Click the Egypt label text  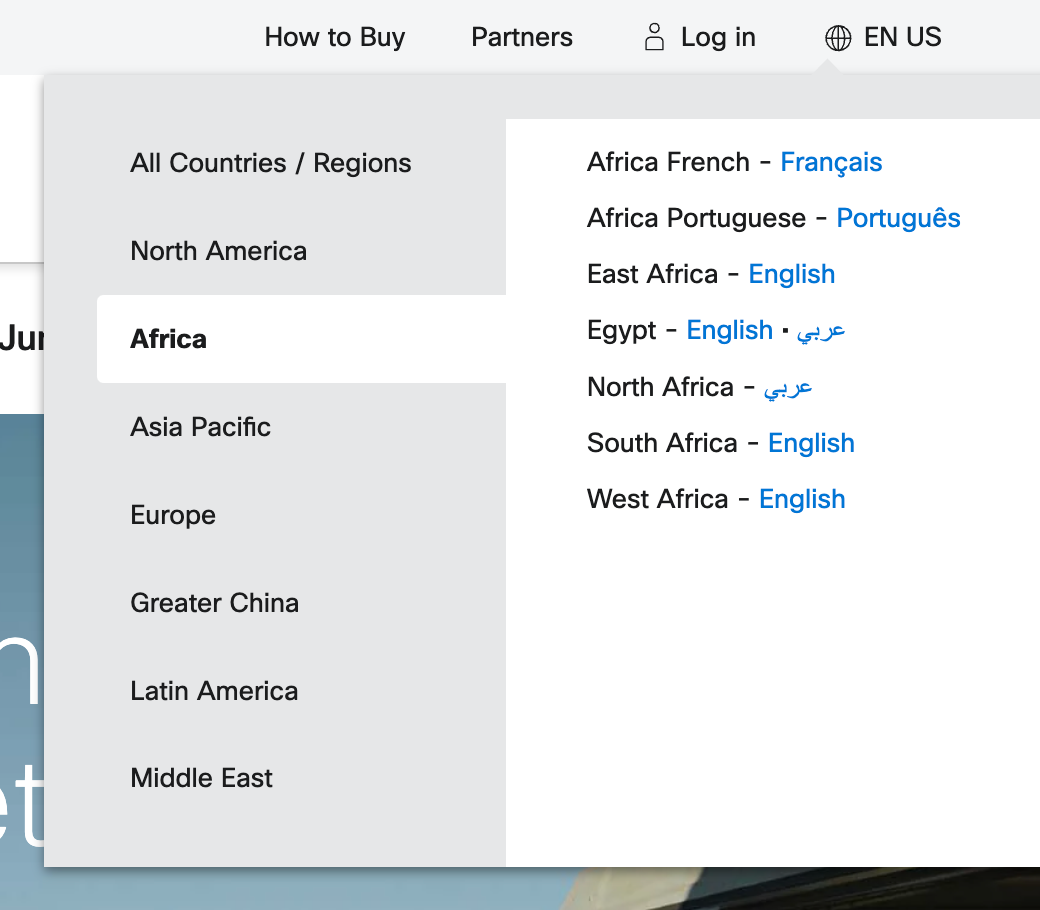pos(621,330)
